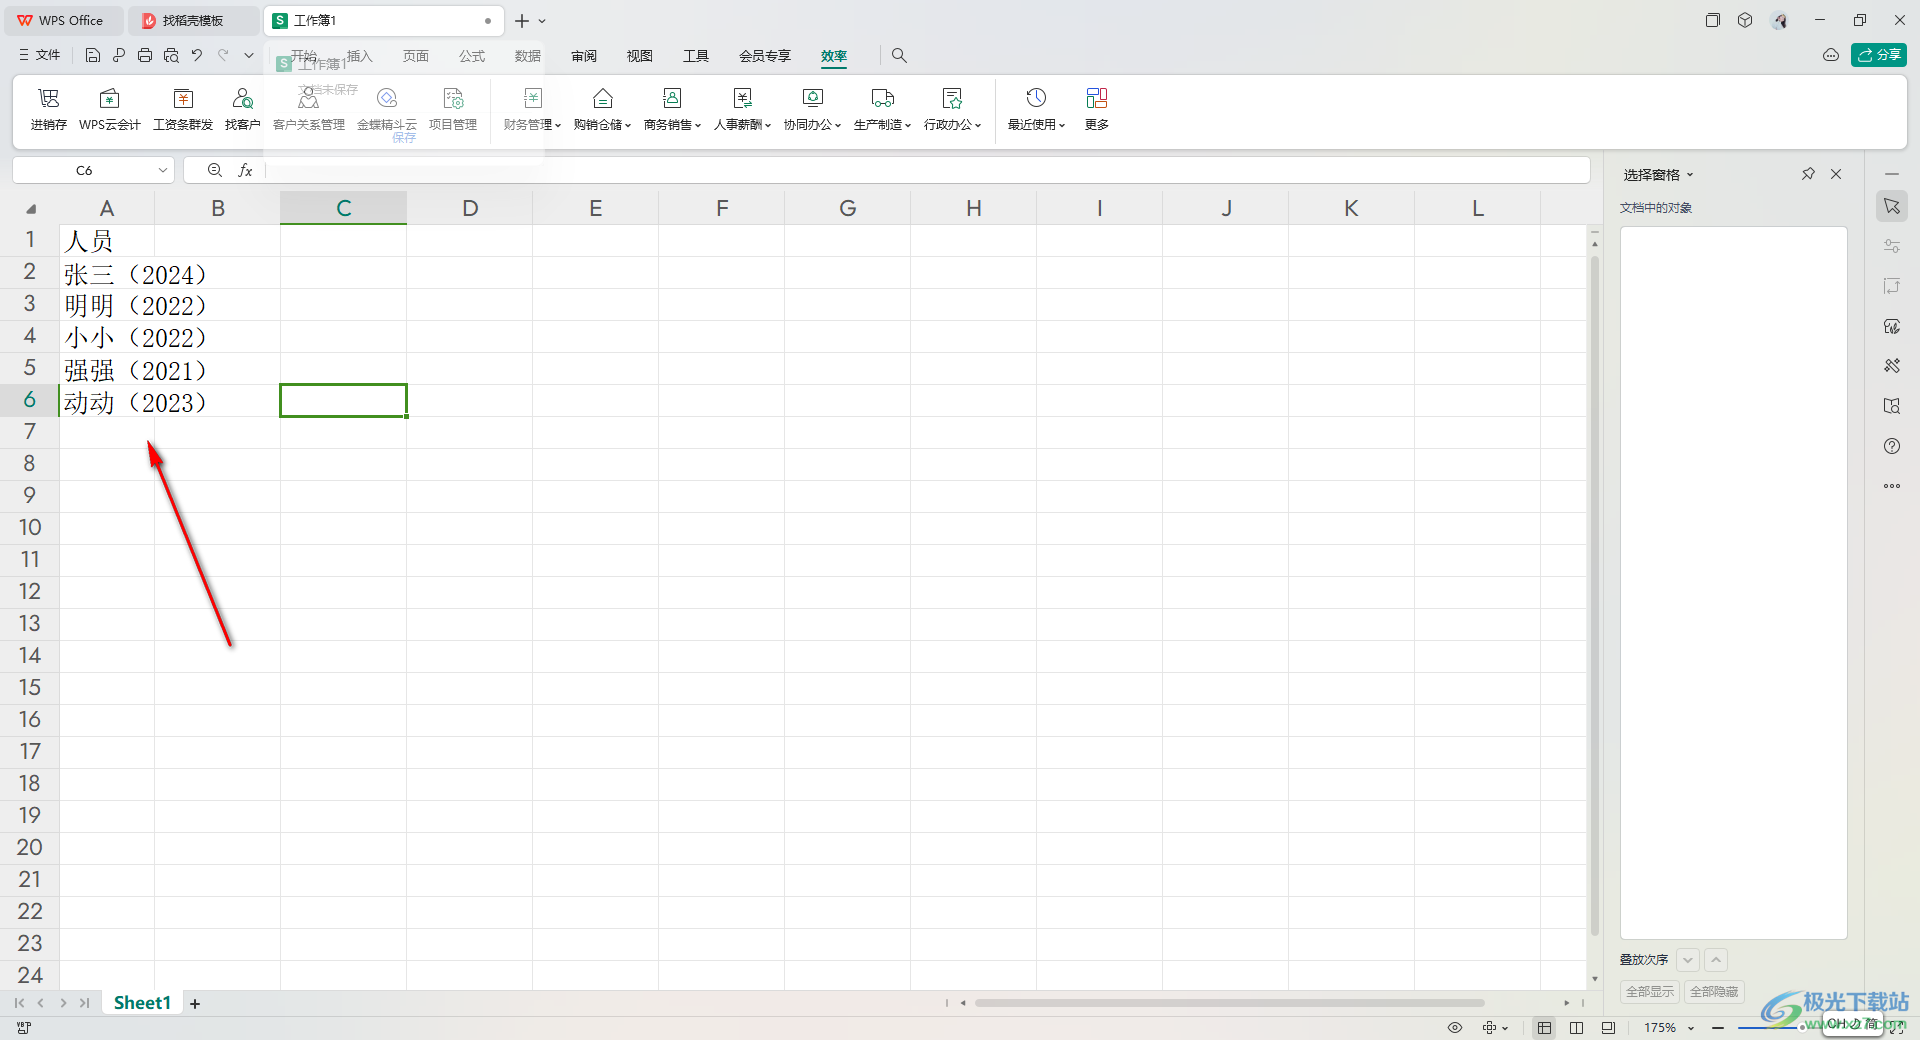1920x1040 pixels.
Task: Open 最近使用 recently used dropdown
Action: [1036, 109]
